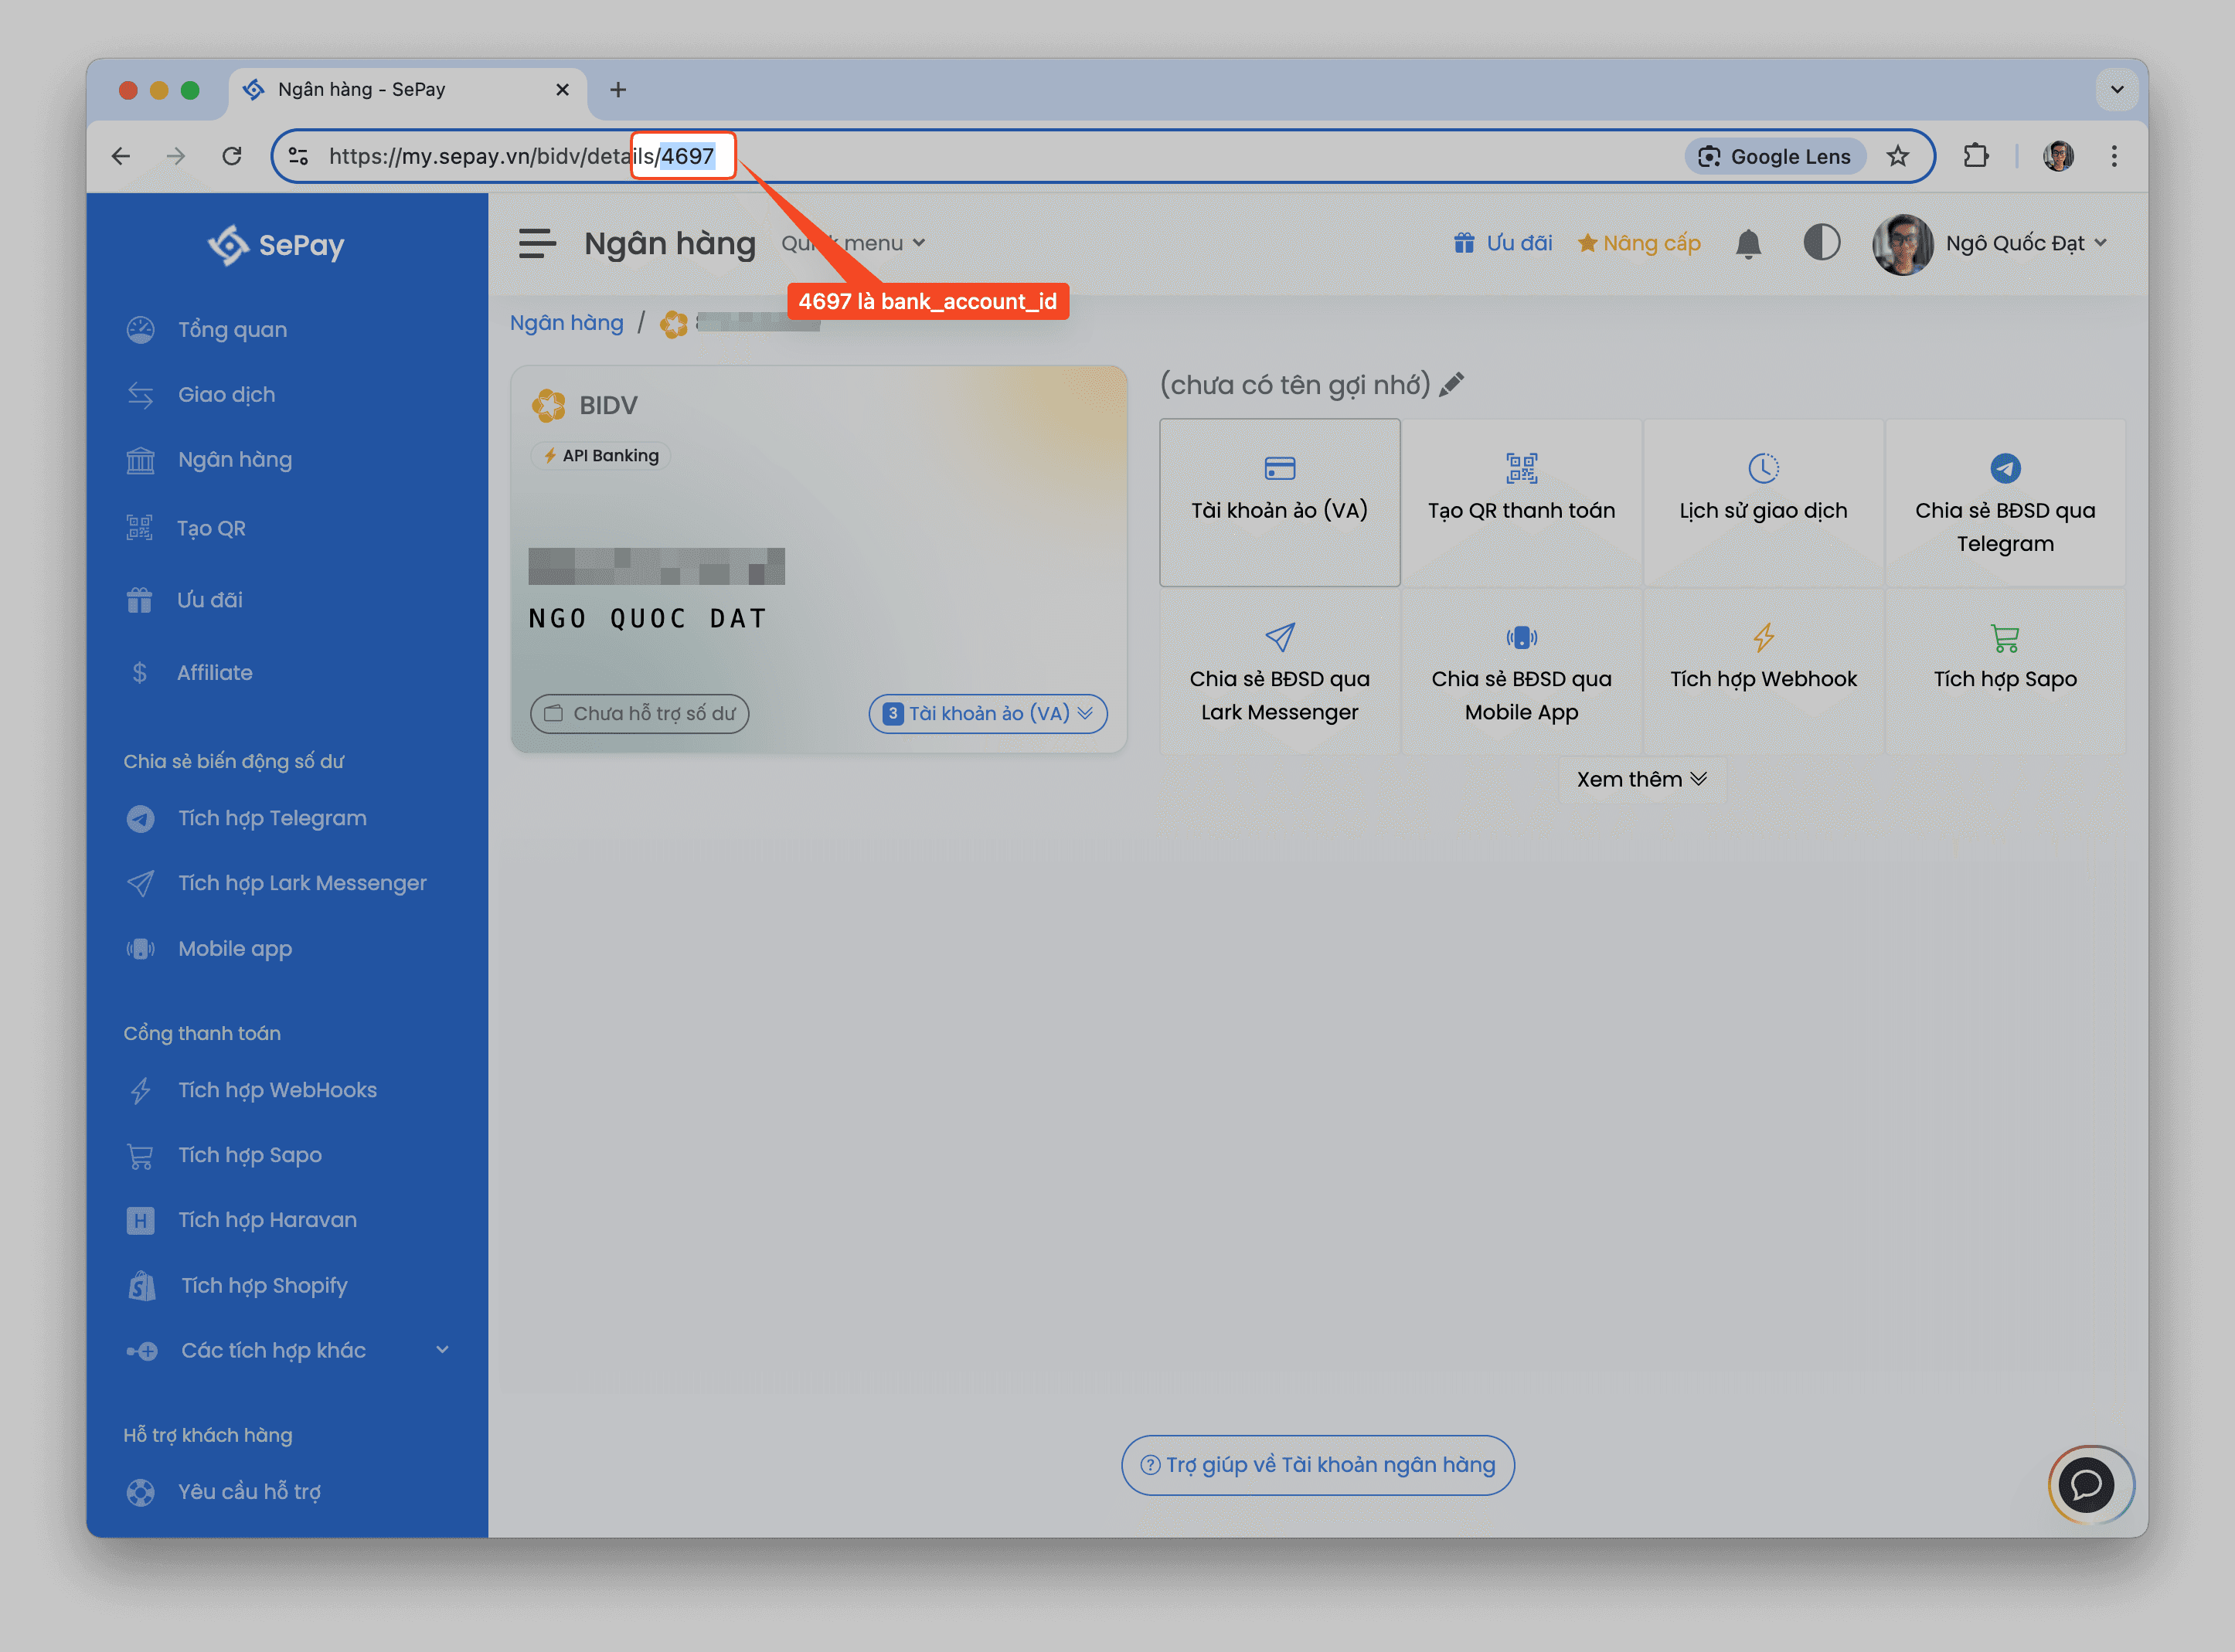Open Giao dịch in sidebar menu

(x=226, y=394)
